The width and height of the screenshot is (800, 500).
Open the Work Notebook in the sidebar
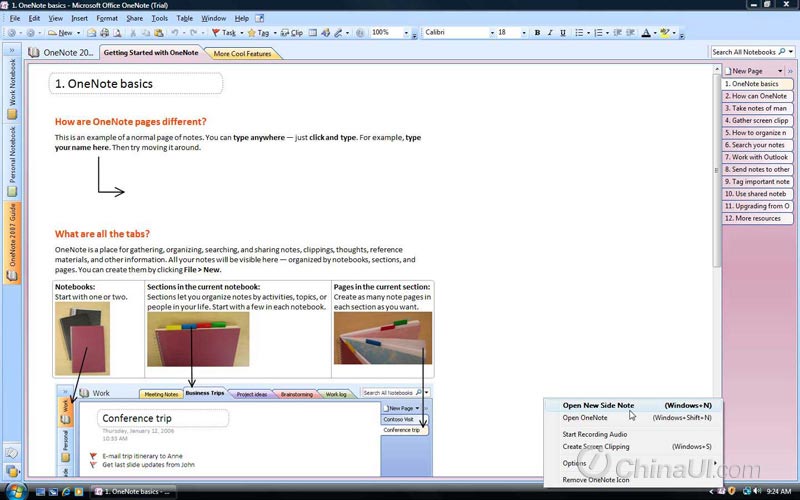pos(12,89)
